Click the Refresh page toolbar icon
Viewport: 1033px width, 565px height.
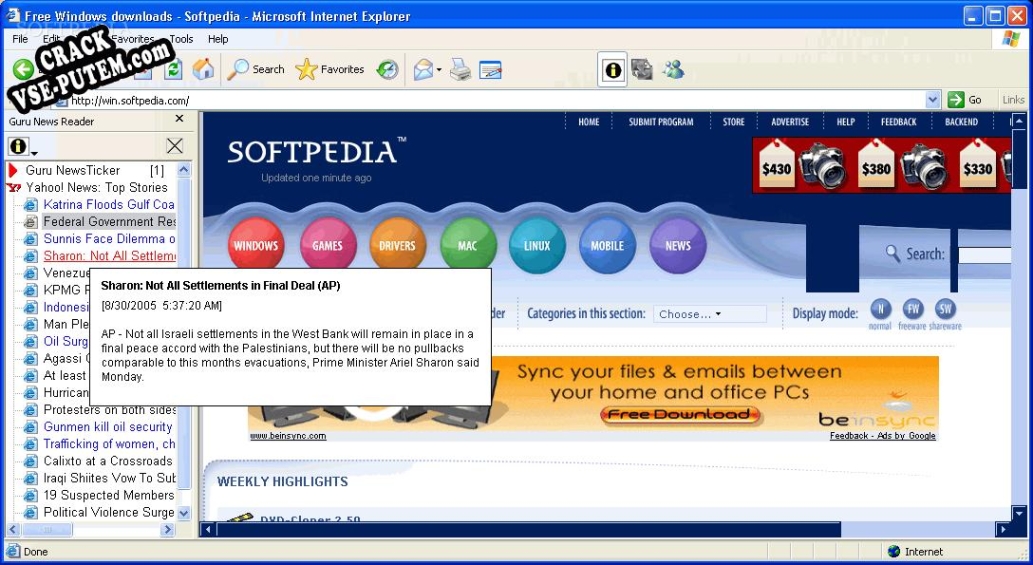[174, 69]
